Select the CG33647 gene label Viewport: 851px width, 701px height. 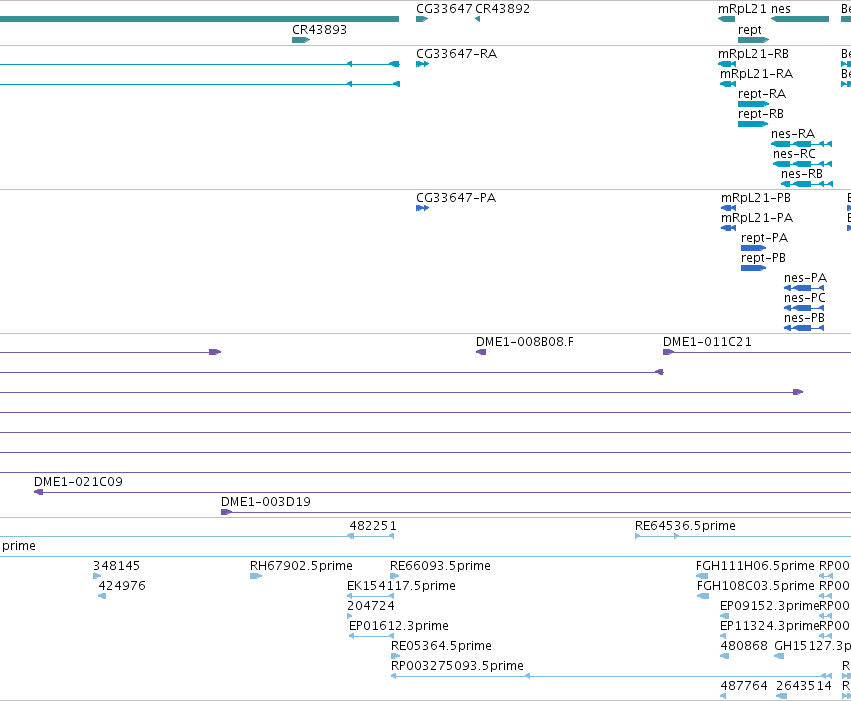click(444, 9)
